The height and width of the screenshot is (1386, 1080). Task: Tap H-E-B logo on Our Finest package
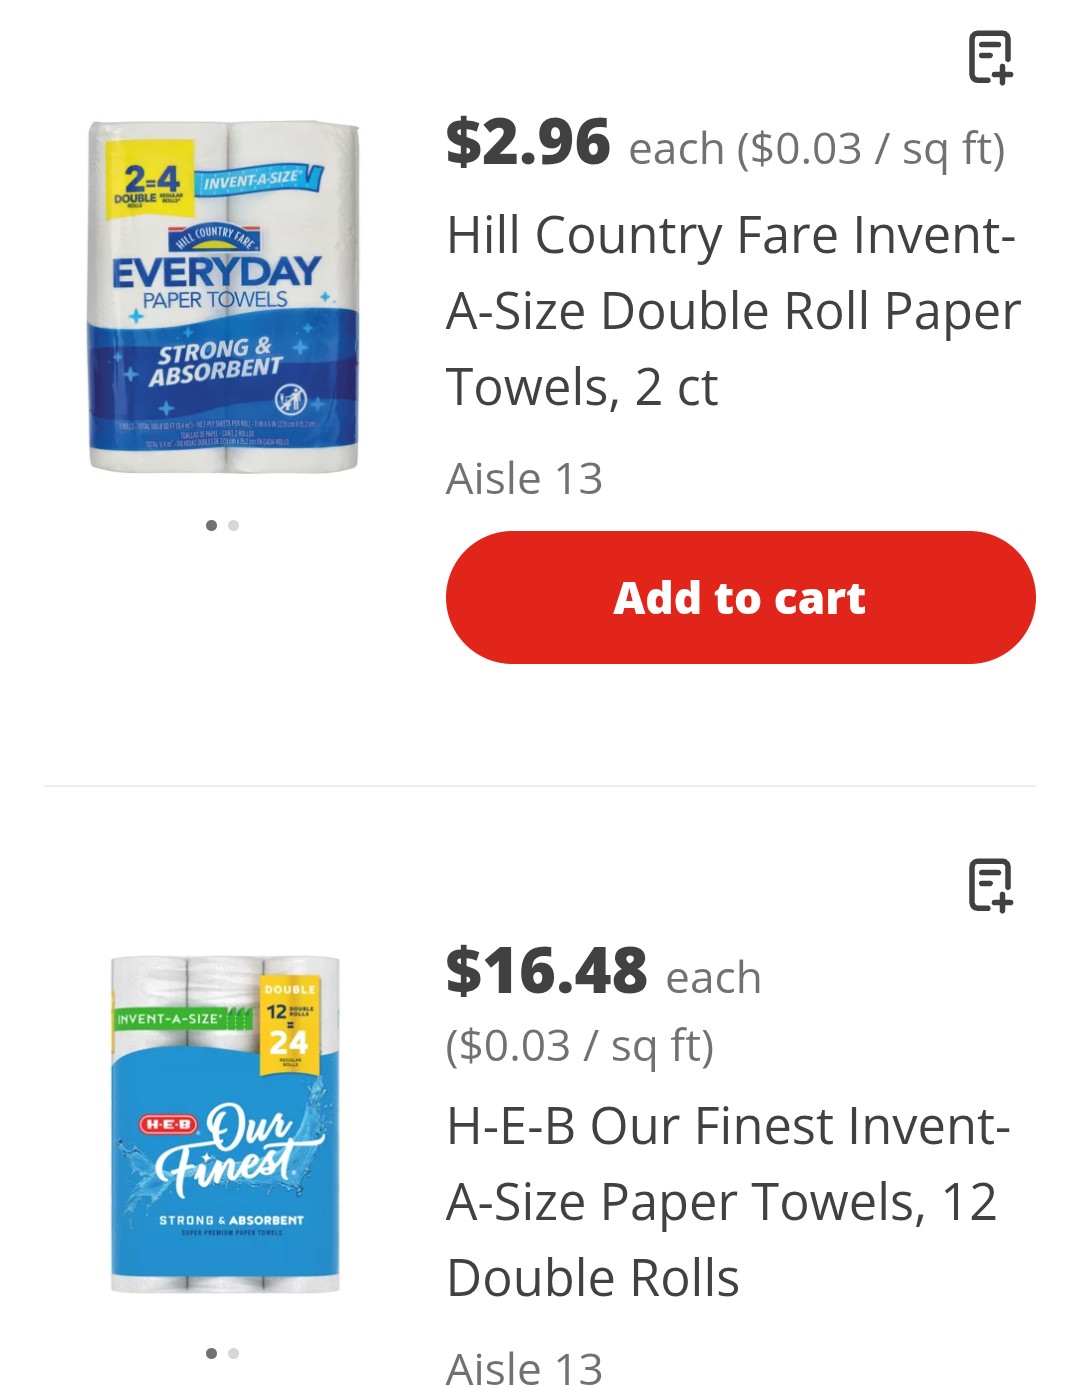click(x=168, y=1124)
